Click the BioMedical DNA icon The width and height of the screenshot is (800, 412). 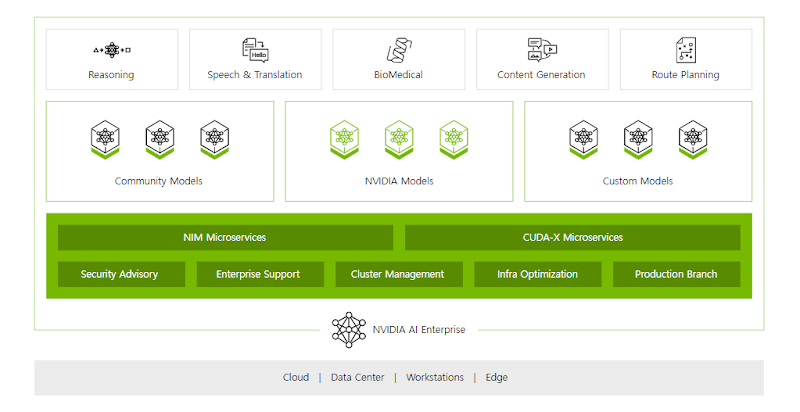coord(399,50)
